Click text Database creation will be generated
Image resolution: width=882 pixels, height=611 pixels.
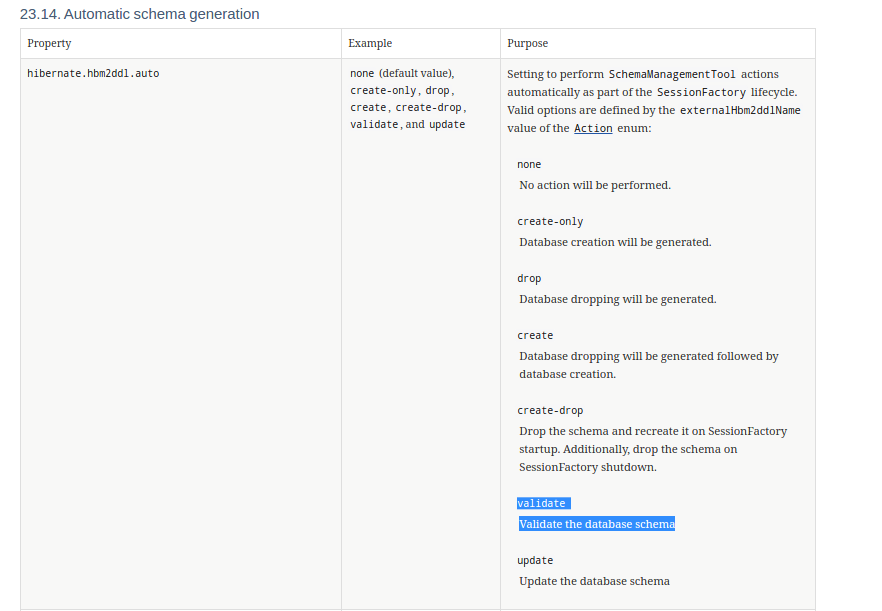point(614,242)
